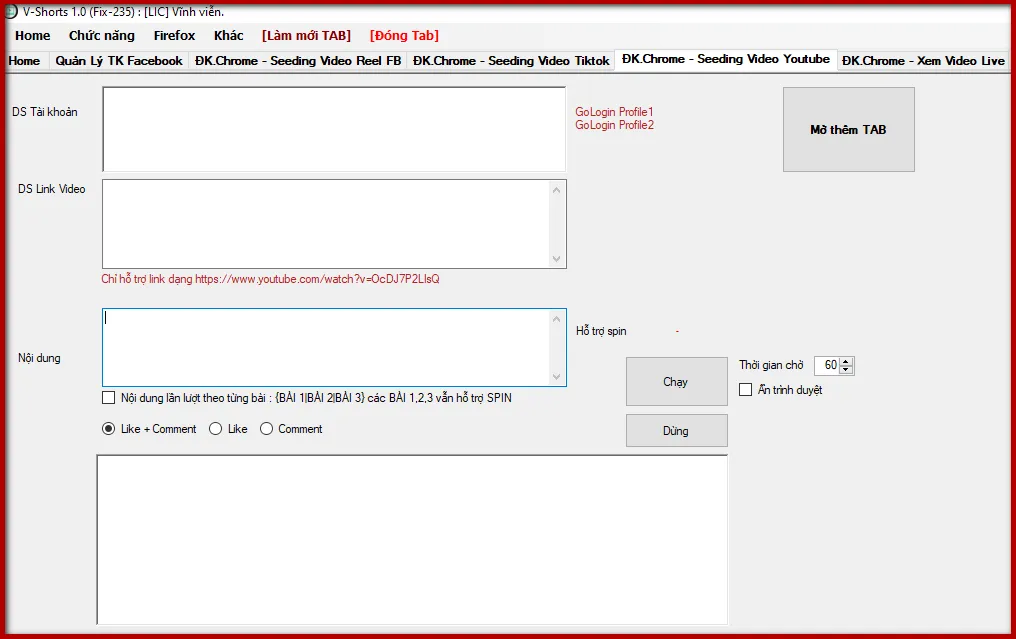Click the Nội dung label left of the text box
The width and height of the screenshot is (1016, 639).
pyautogui.click(x=40, y=358)
